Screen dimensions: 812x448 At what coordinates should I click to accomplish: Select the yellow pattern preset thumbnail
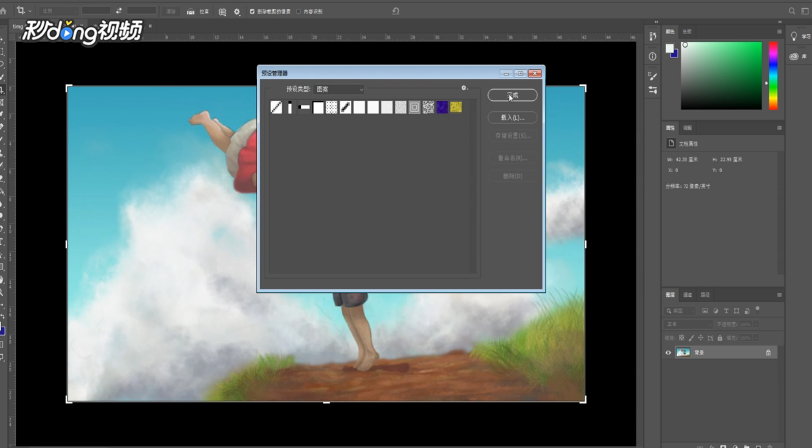click(x=456, y=107)
